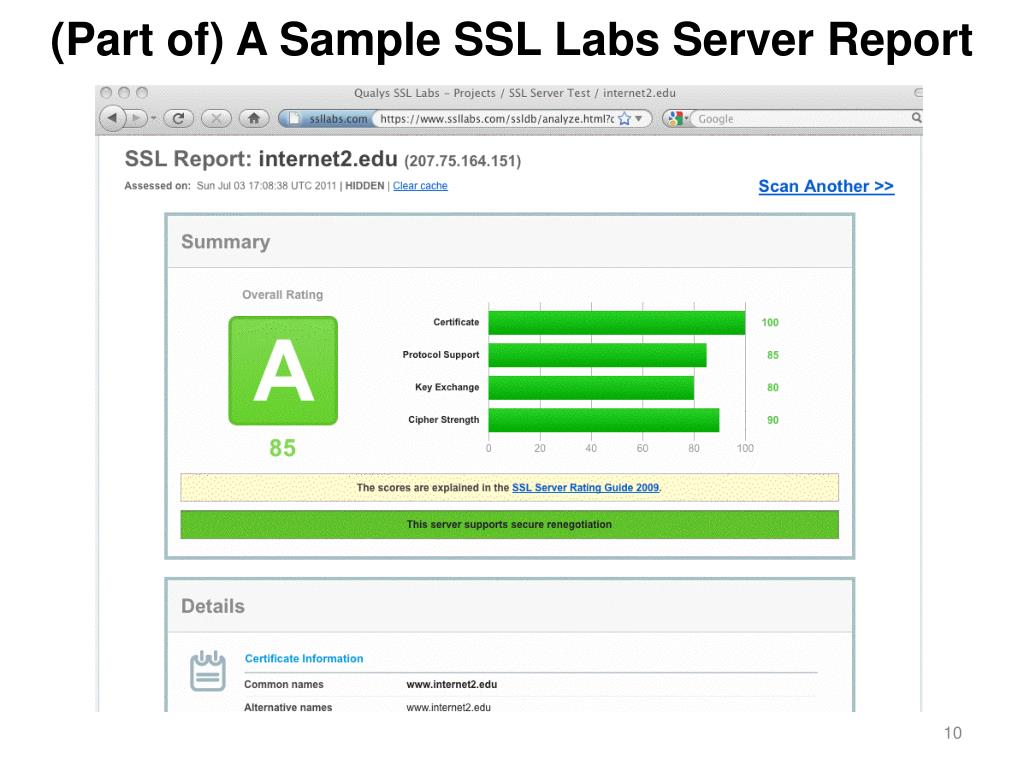Screen dimensions: 1024x768
Task: Click the Cipher Strength score value 90
Action: [773, 421]
